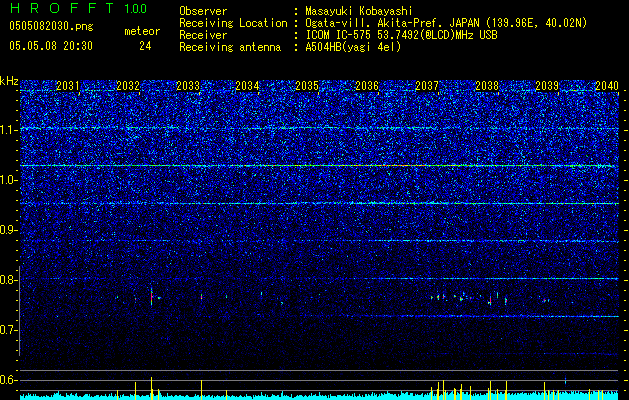Click the 0.8 kHz axis label
Image resolution: width=629 pixels, height=400 pixels.
pos(9,280)
